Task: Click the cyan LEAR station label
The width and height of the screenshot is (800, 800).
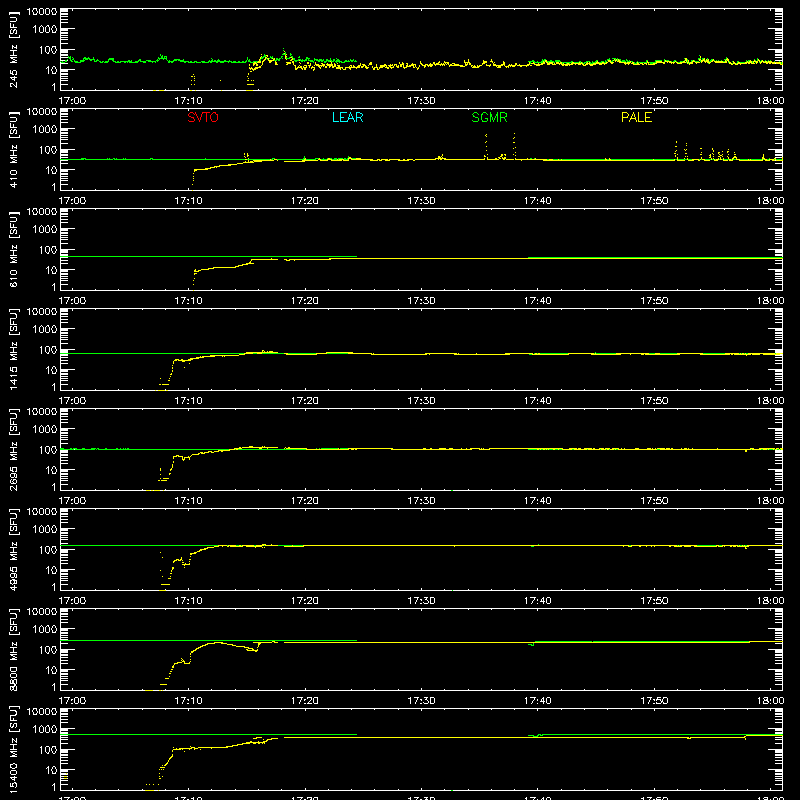Action: tap(347, 117)
